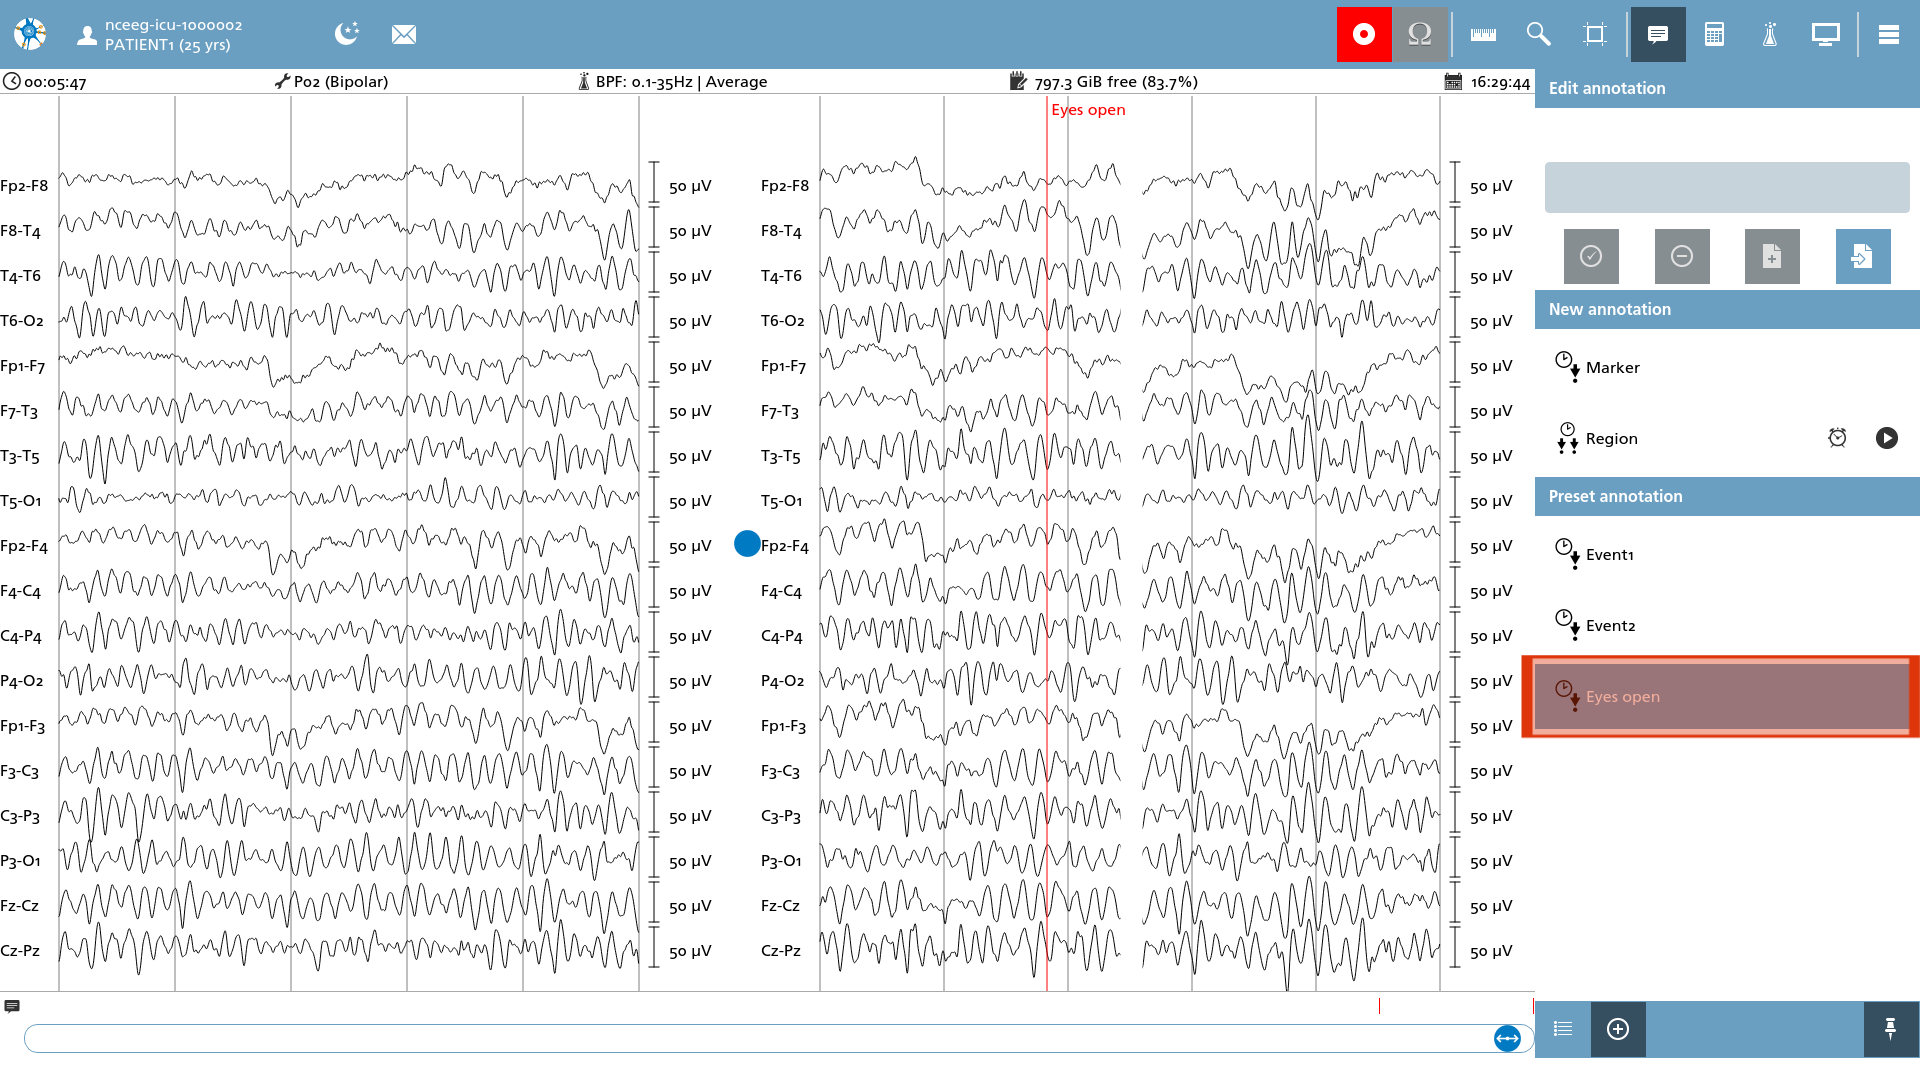Open the ruler measurement tool
This screenshot has height=1080, width=1920.
1483,34
